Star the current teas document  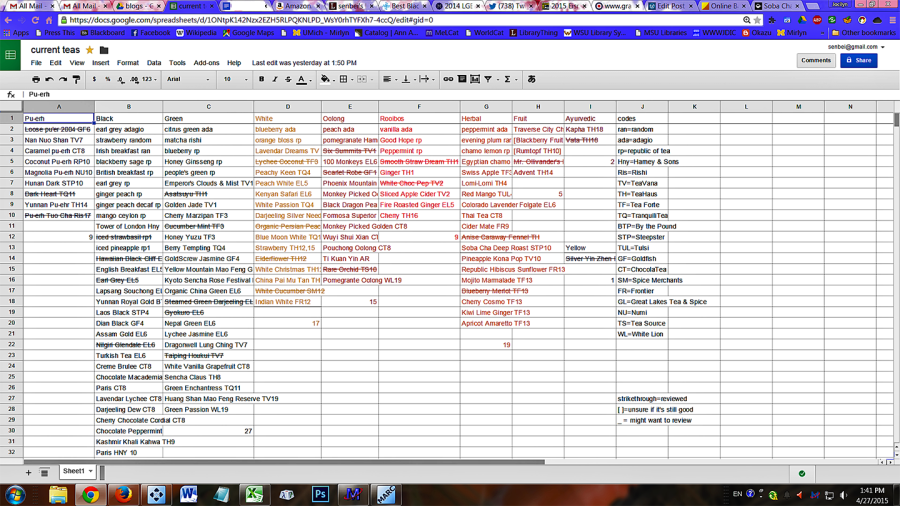point(90,50)
